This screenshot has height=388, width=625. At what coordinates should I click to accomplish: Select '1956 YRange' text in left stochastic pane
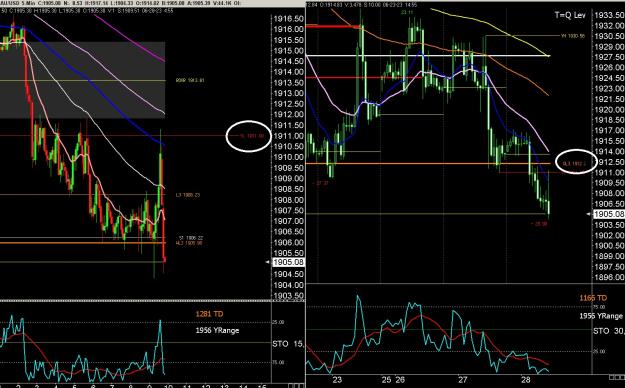click(217, 330)
